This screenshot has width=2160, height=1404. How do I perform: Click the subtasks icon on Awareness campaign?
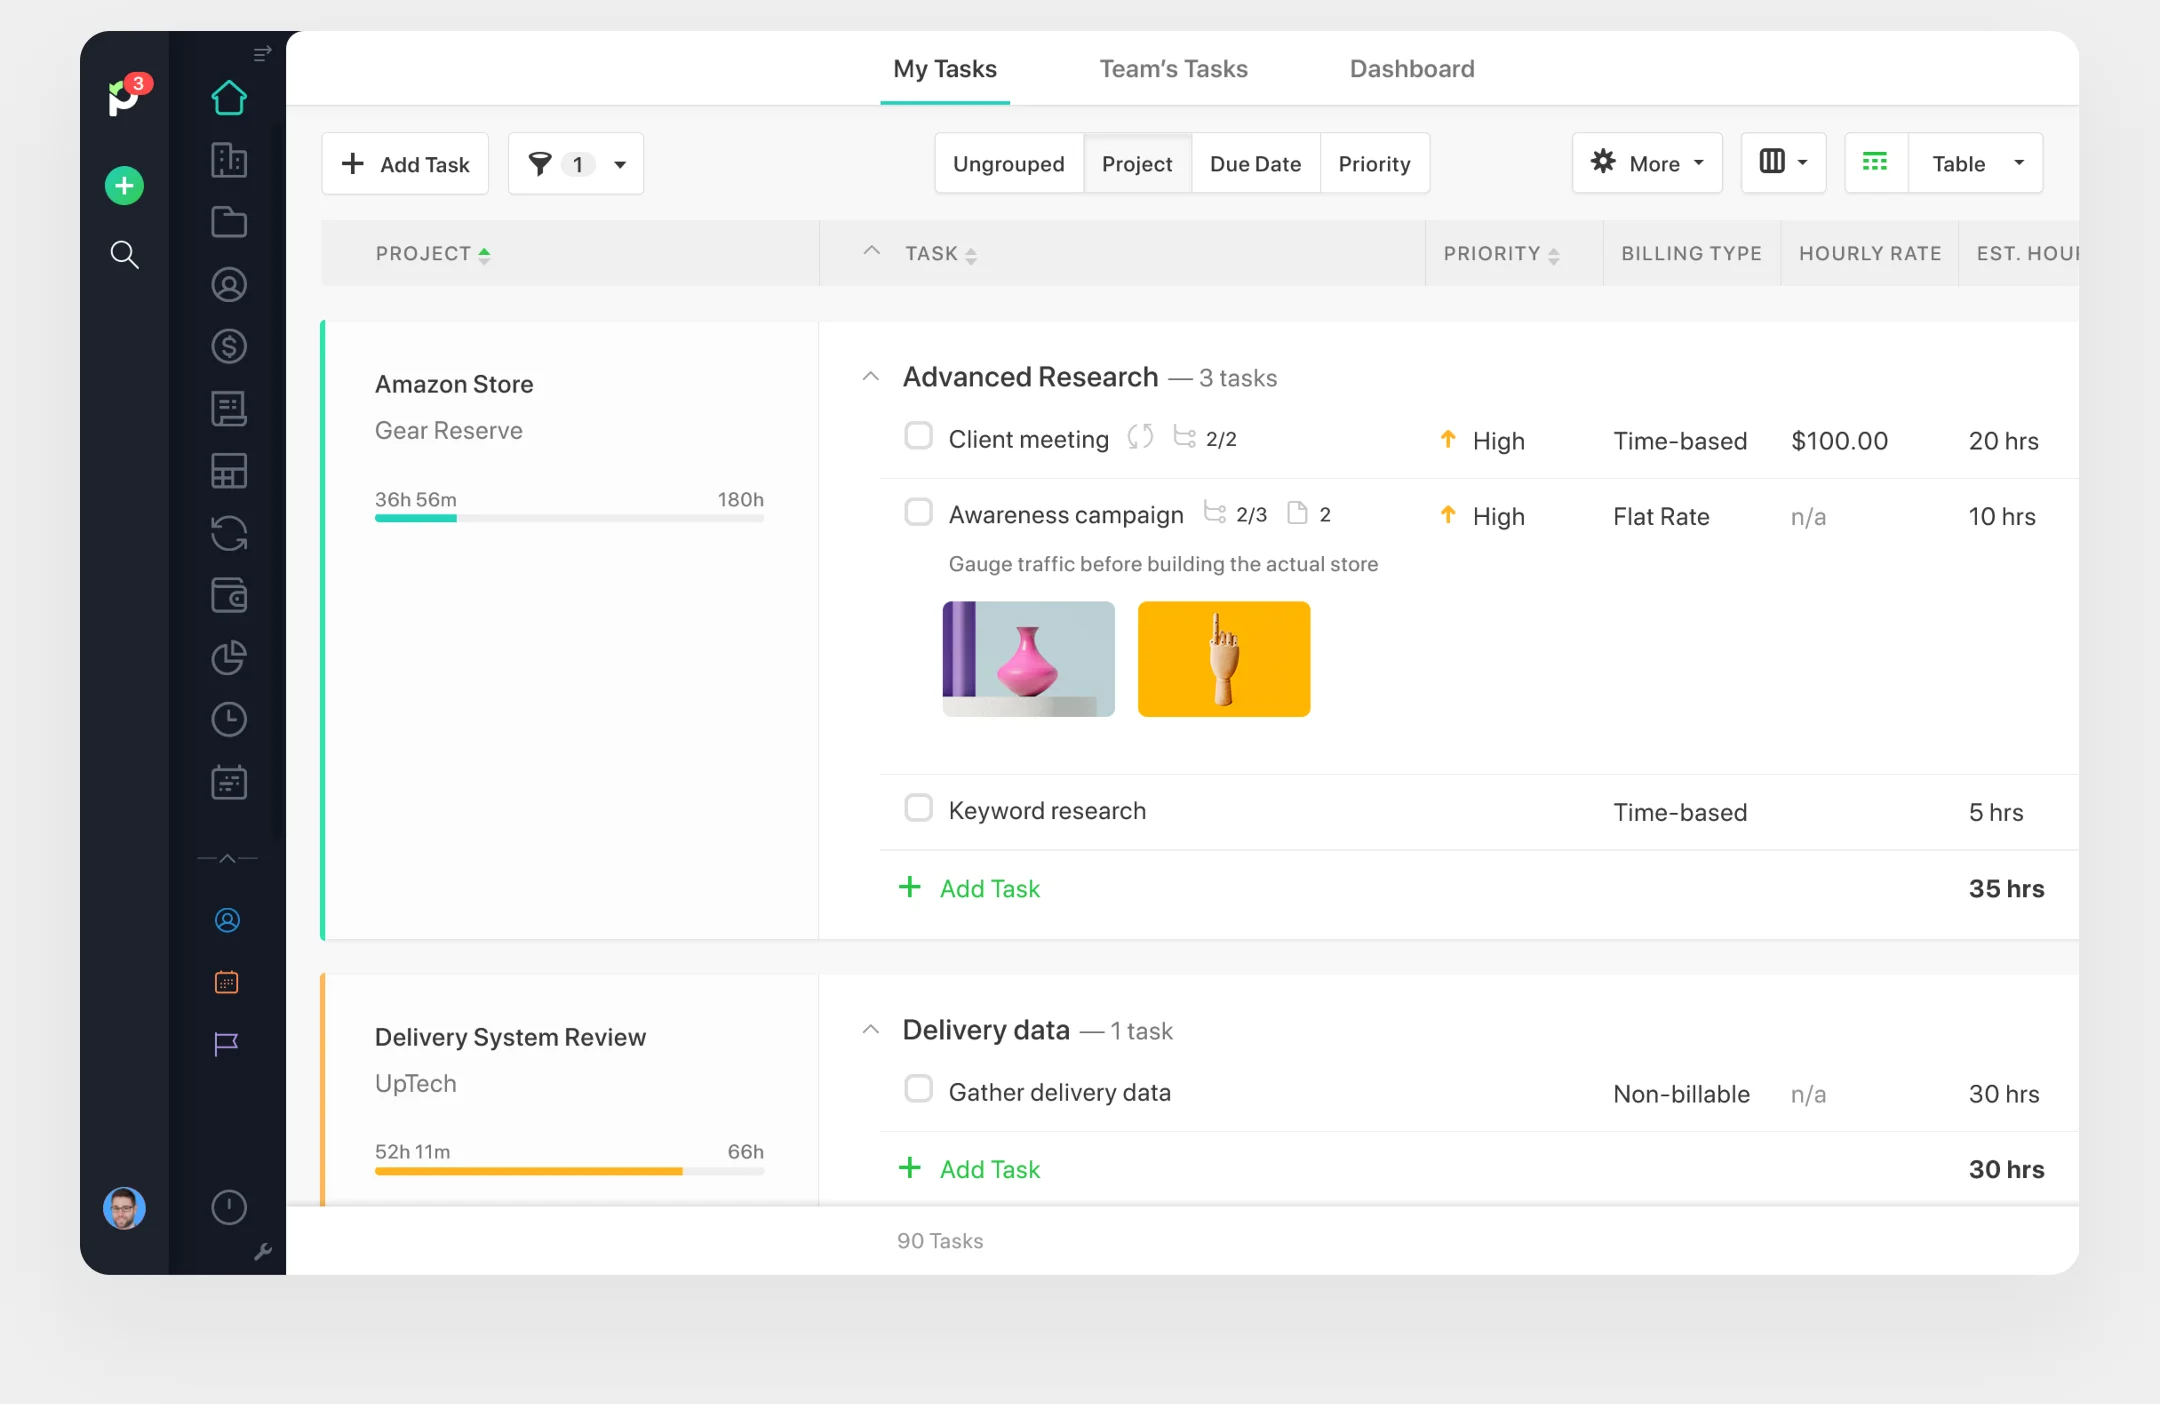pyautogui.click(x=1215, y=513)
